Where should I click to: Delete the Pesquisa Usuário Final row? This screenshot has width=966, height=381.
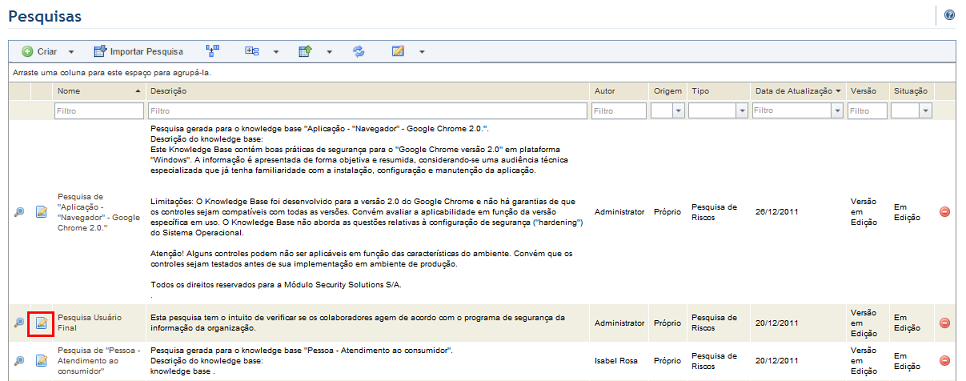point(944,322)
